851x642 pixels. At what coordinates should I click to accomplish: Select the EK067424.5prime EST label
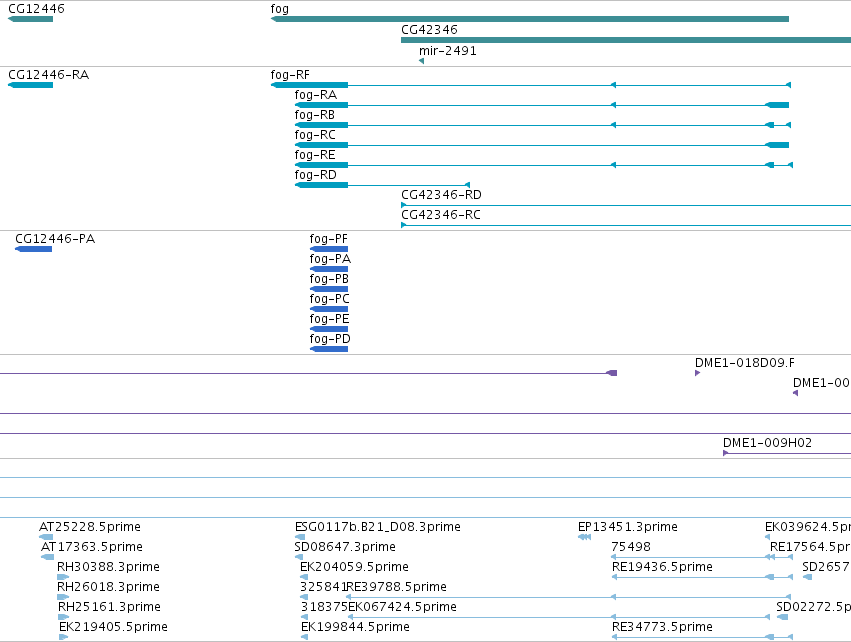(402, 607)
